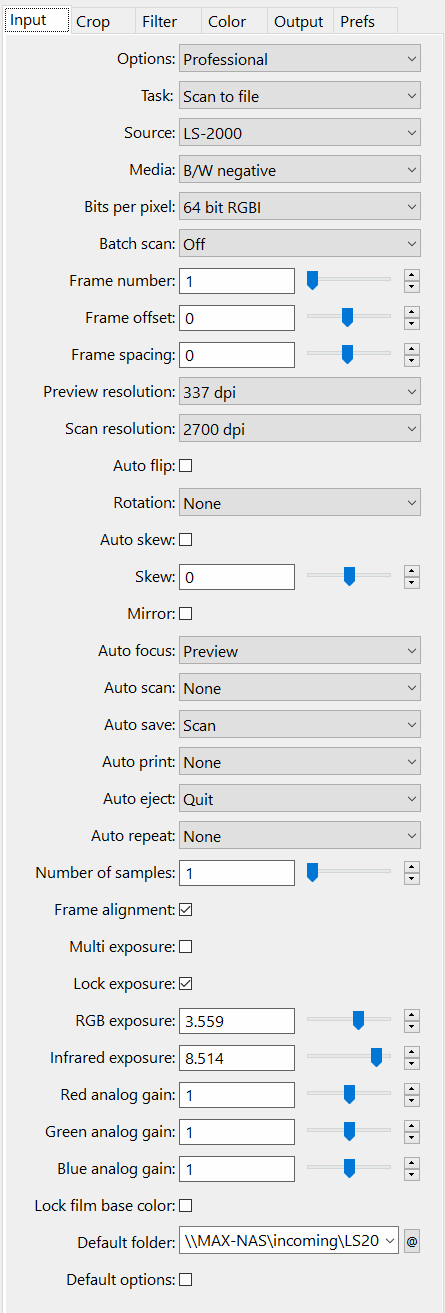
Task: Click the Infrared exposure value field
Action: 237,1058
